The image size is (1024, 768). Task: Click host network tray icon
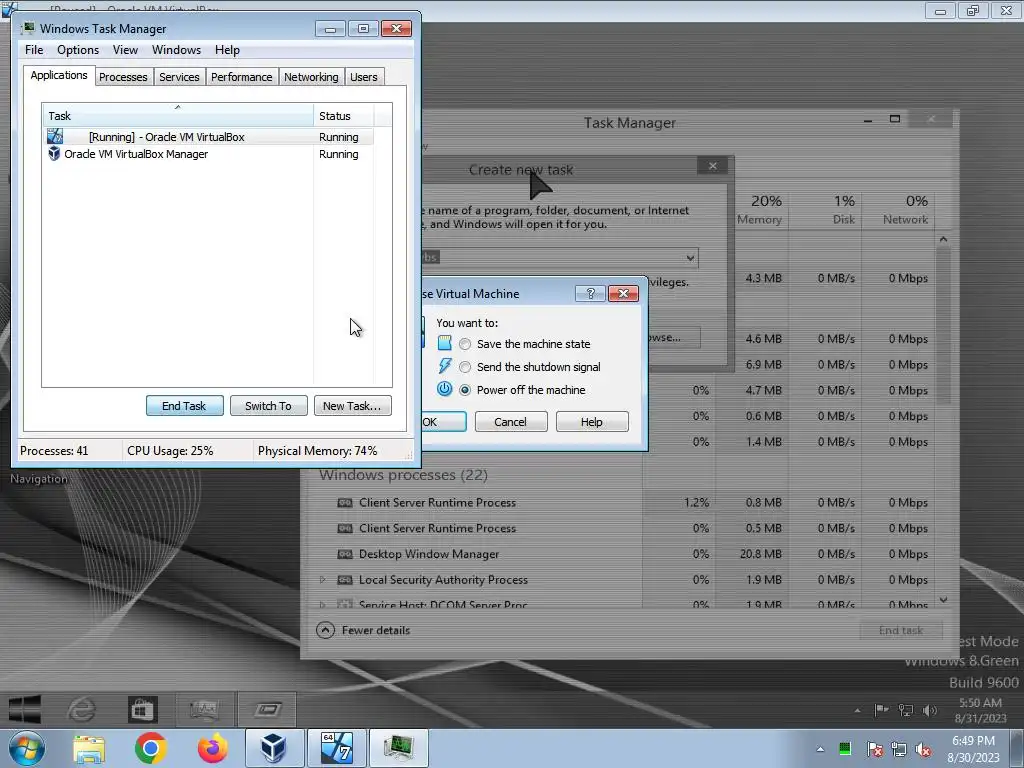pos(899,749)
